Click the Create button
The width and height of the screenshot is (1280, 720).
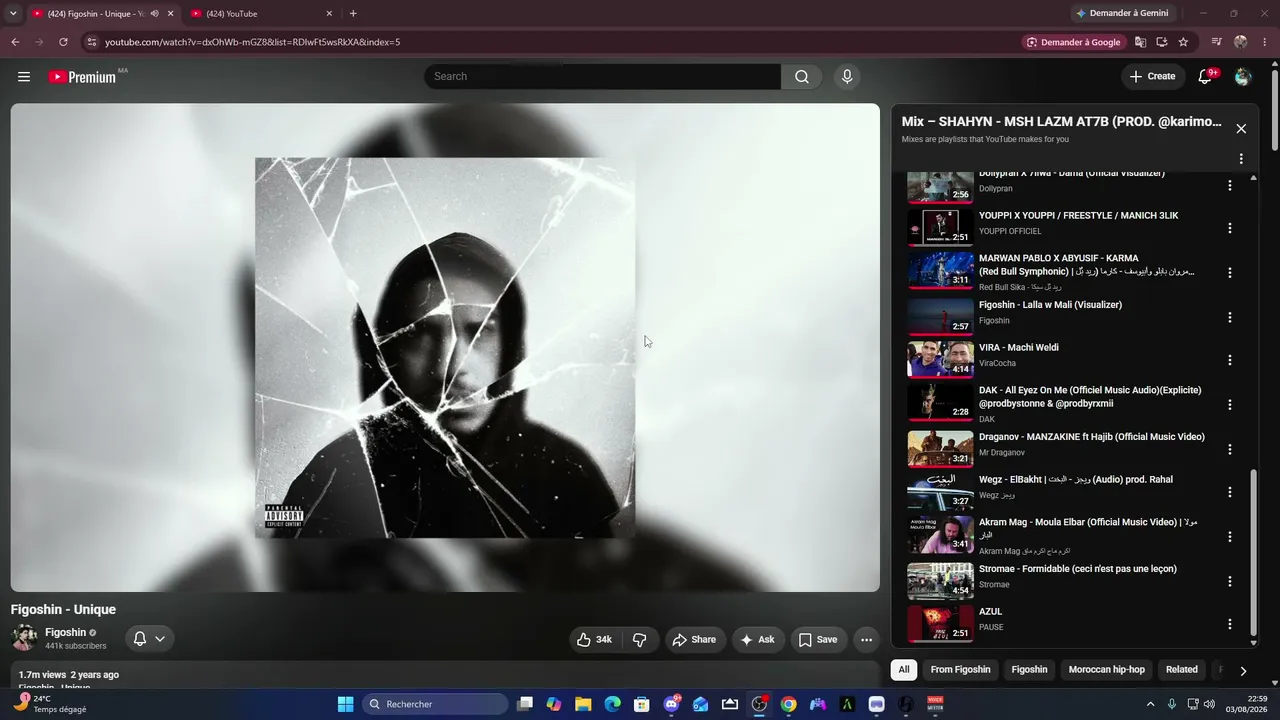tap(1152, 77)
